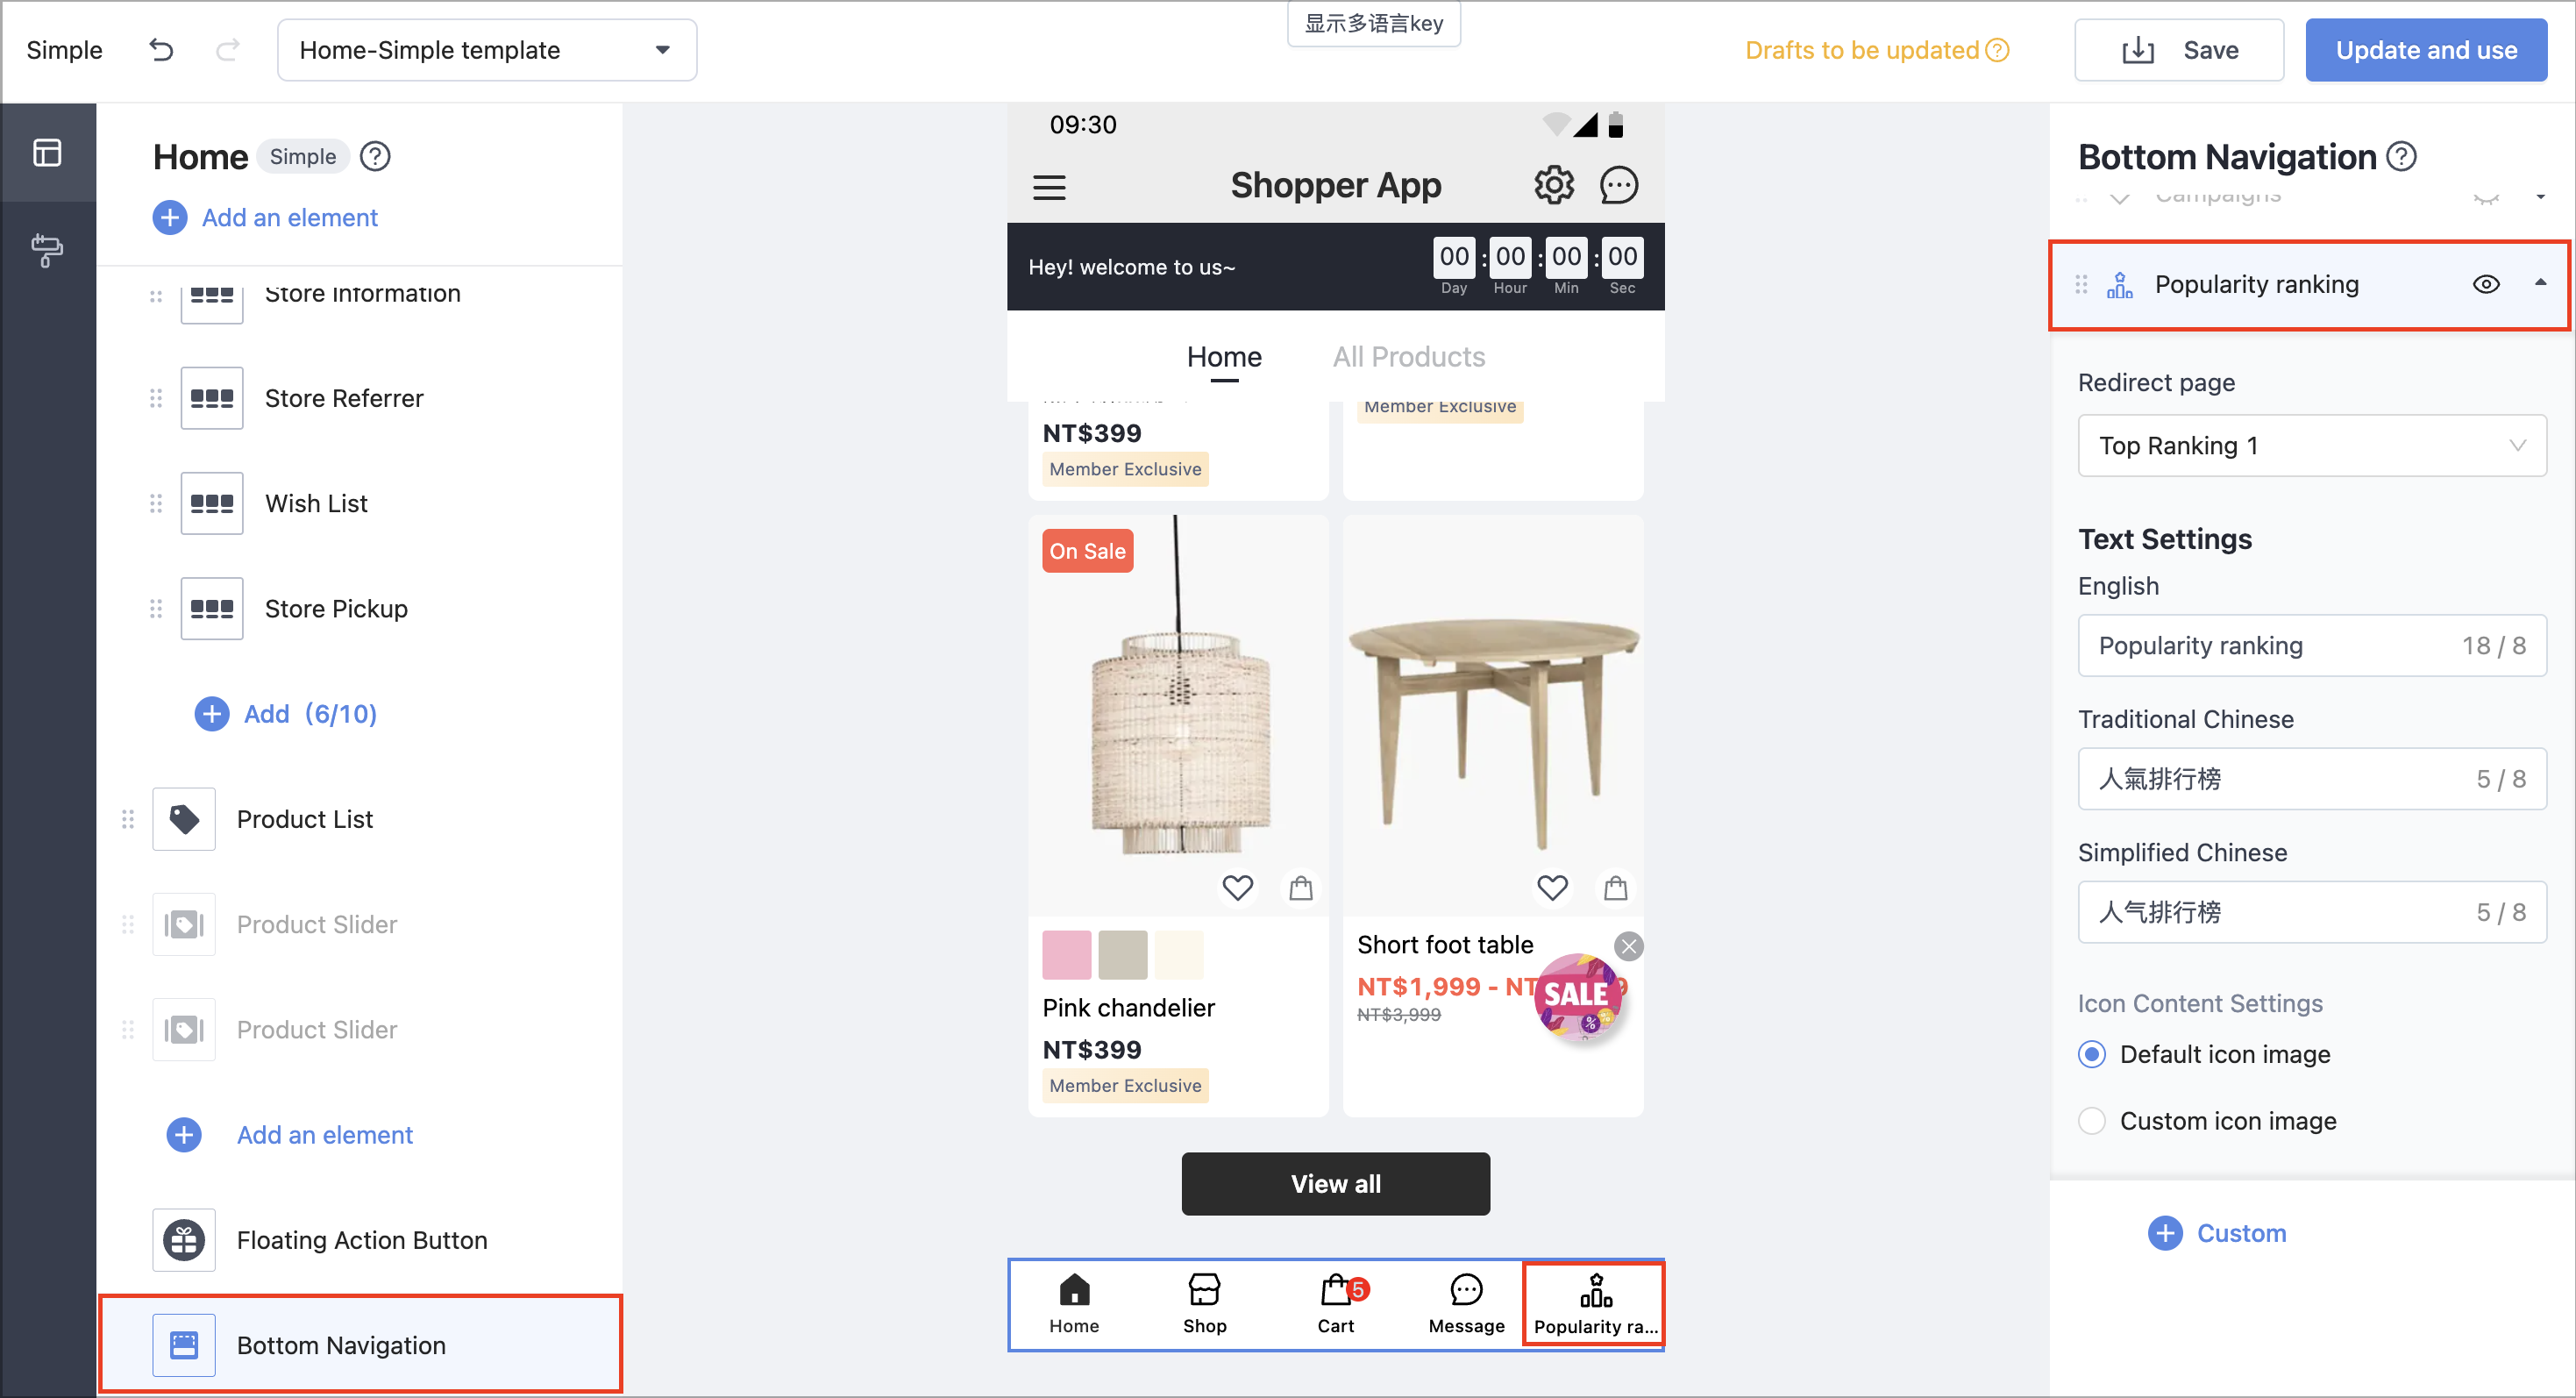Add Short foot table to shopping bag

(x=1616, y=887)
